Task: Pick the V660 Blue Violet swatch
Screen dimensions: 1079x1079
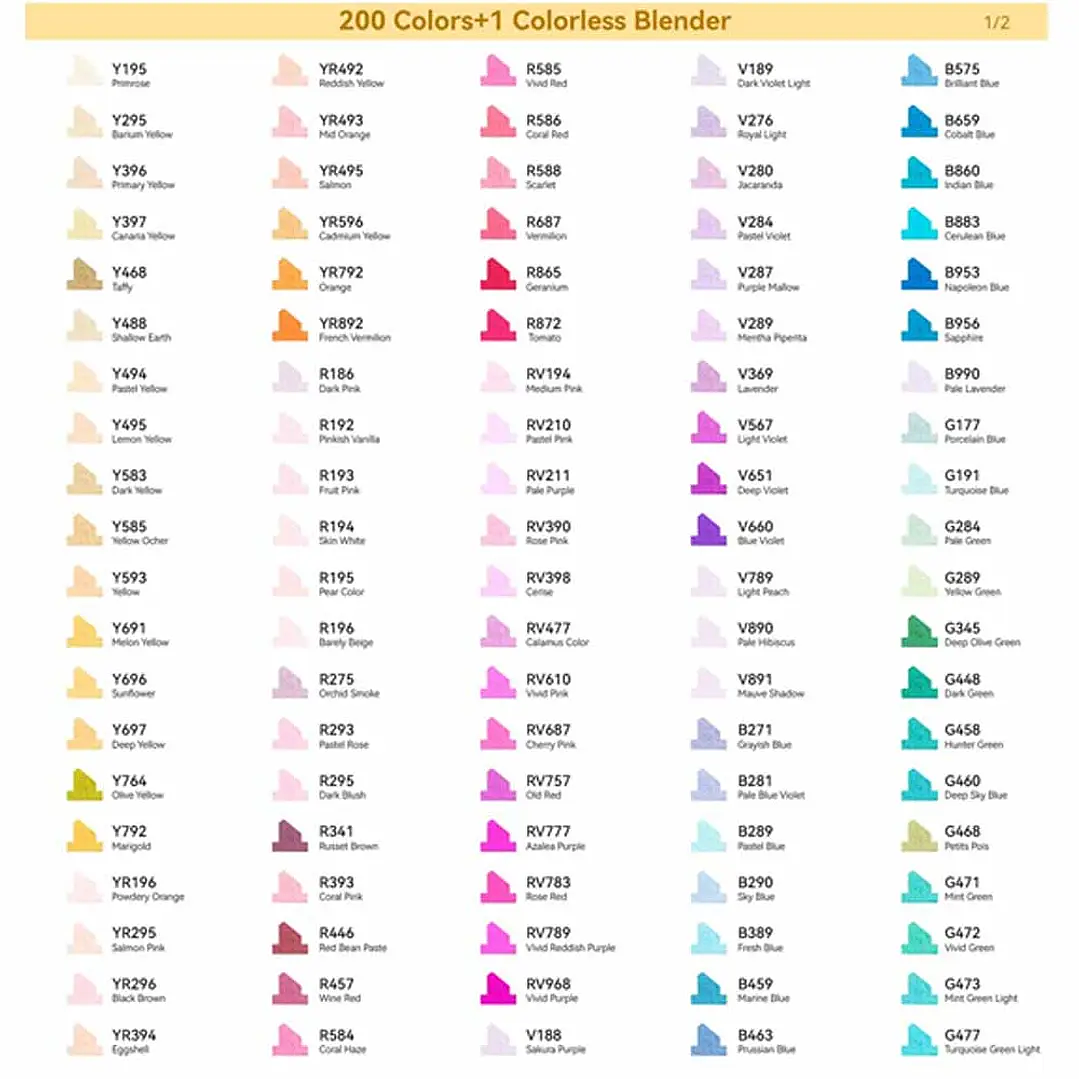Action: [x=708, y=532]
